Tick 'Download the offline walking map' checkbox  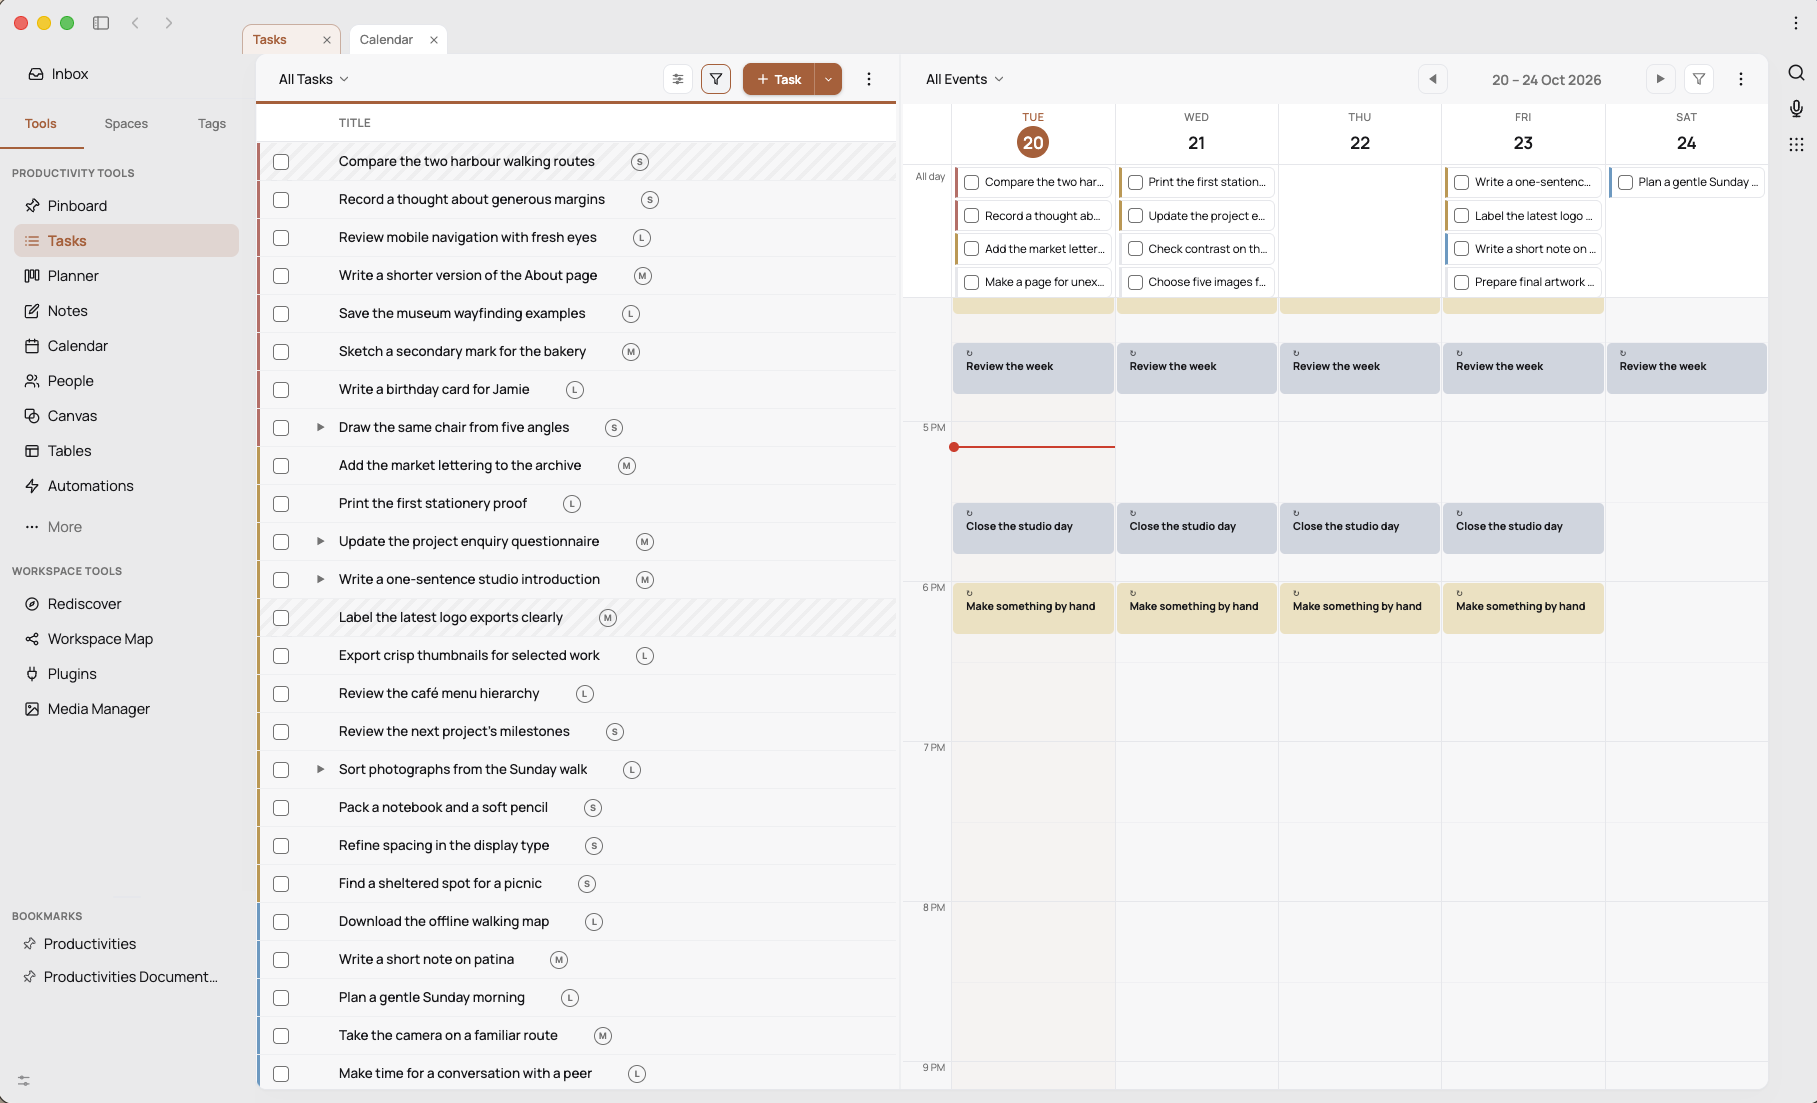coord(281,922)
